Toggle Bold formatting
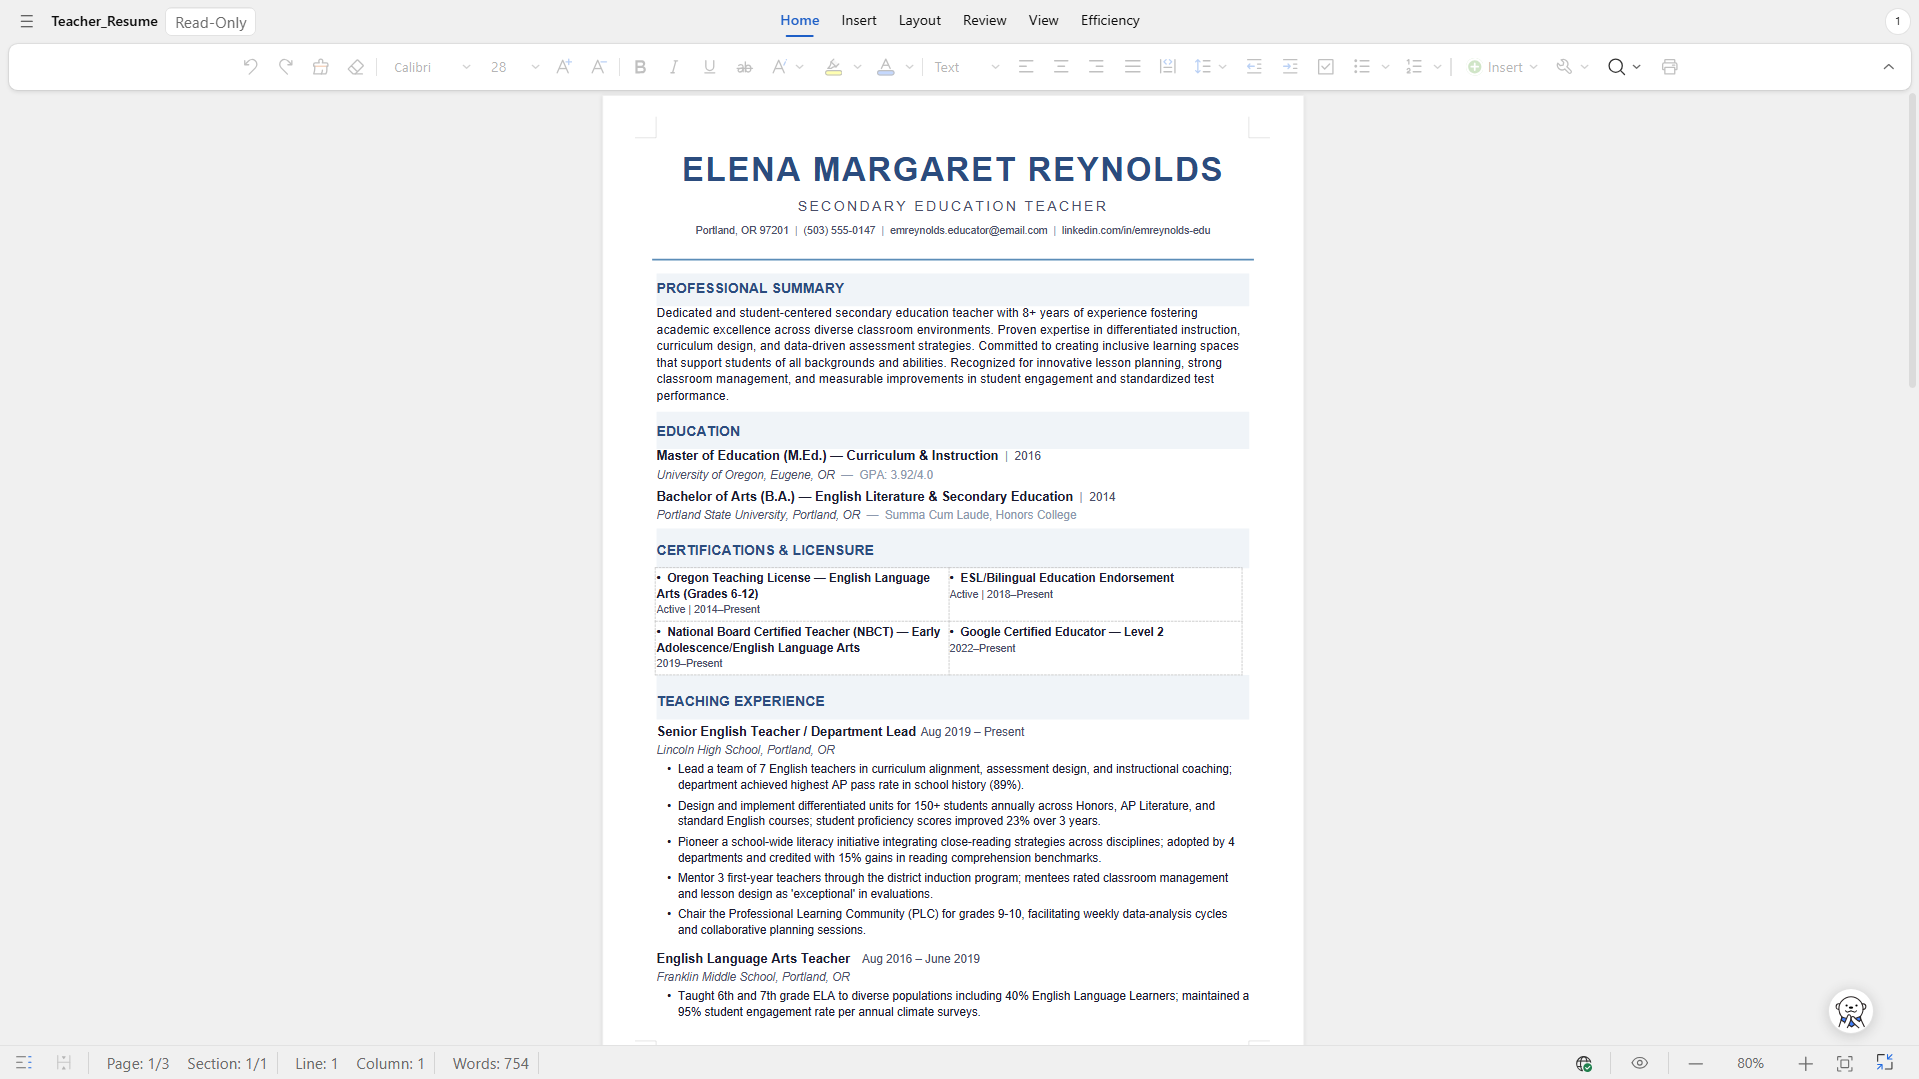The height and width of the screenshot is (1079, 1919). 641,67
